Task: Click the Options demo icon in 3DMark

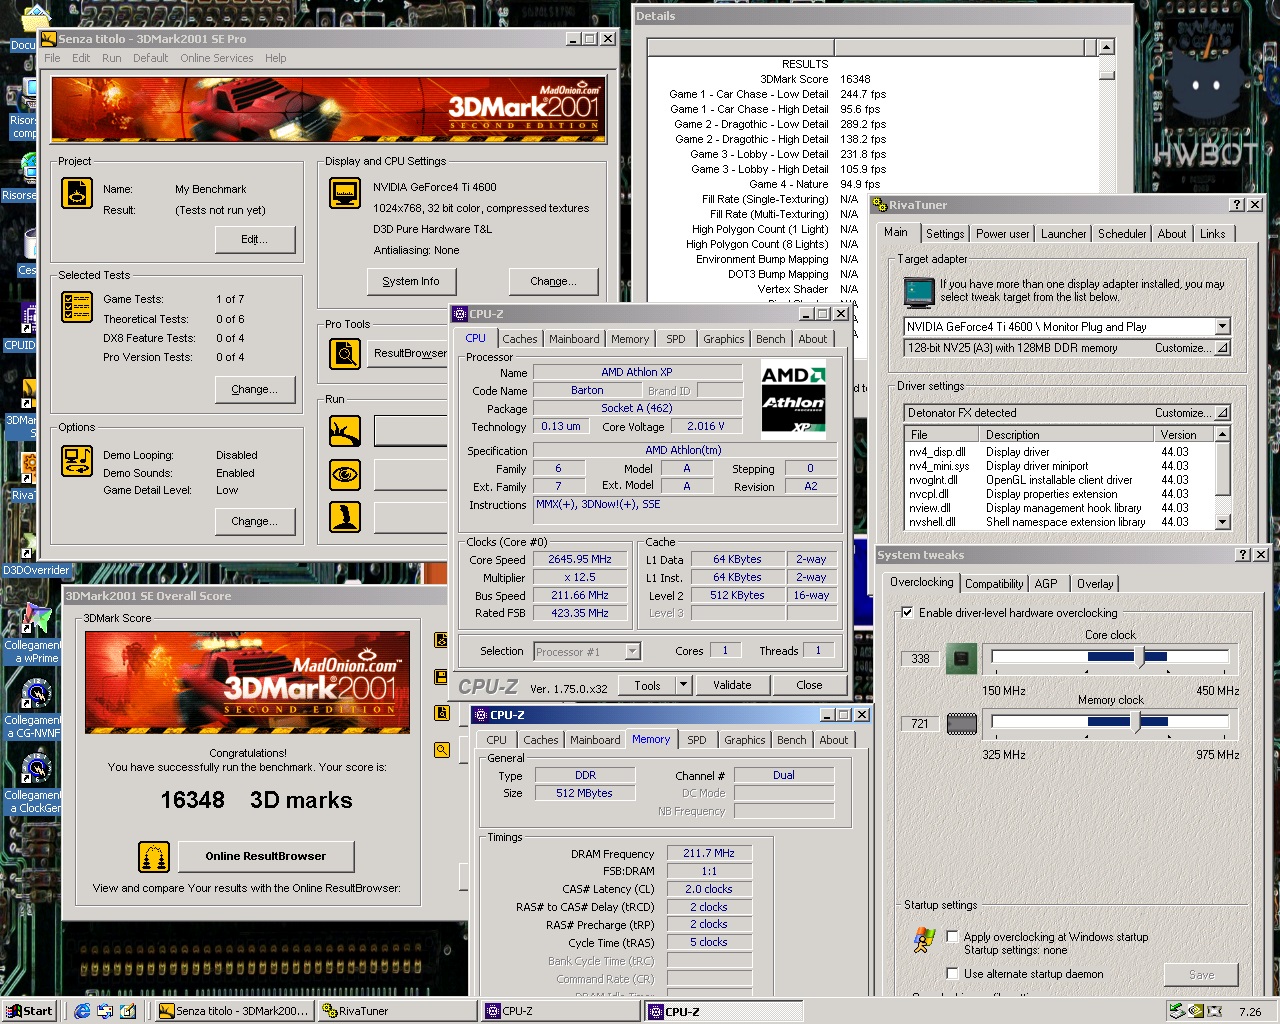Action: tap(77, 460)
